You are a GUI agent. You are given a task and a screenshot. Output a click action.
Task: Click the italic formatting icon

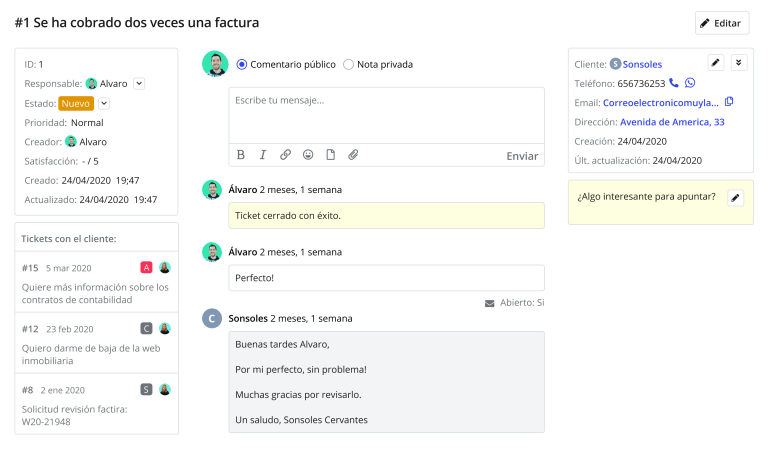point(263,155)
